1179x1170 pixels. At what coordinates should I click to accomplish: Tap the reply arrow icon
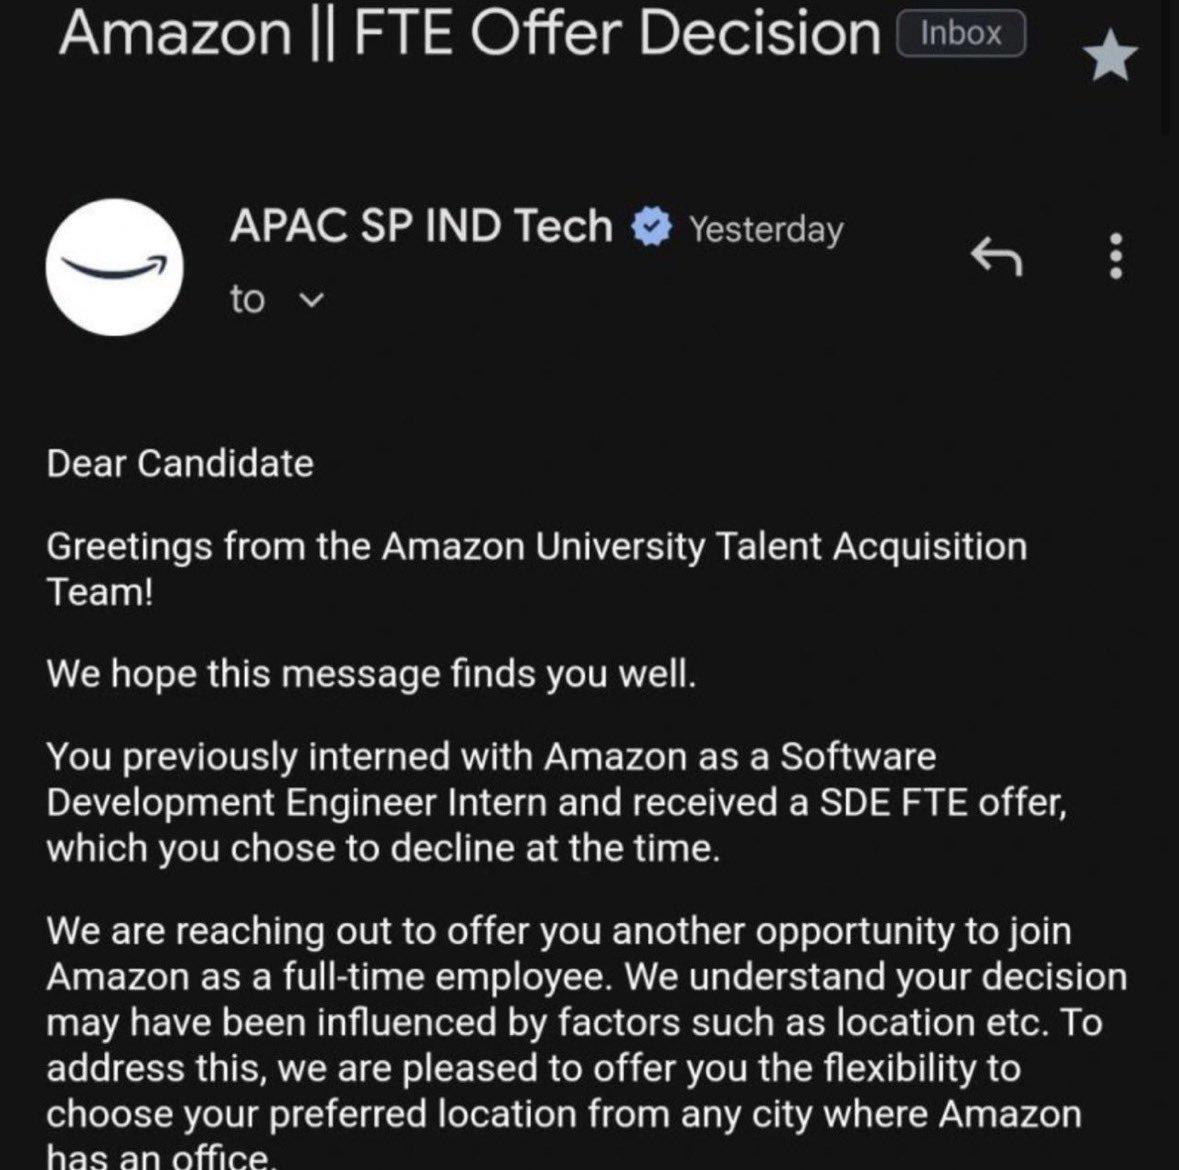coord(996,256)
